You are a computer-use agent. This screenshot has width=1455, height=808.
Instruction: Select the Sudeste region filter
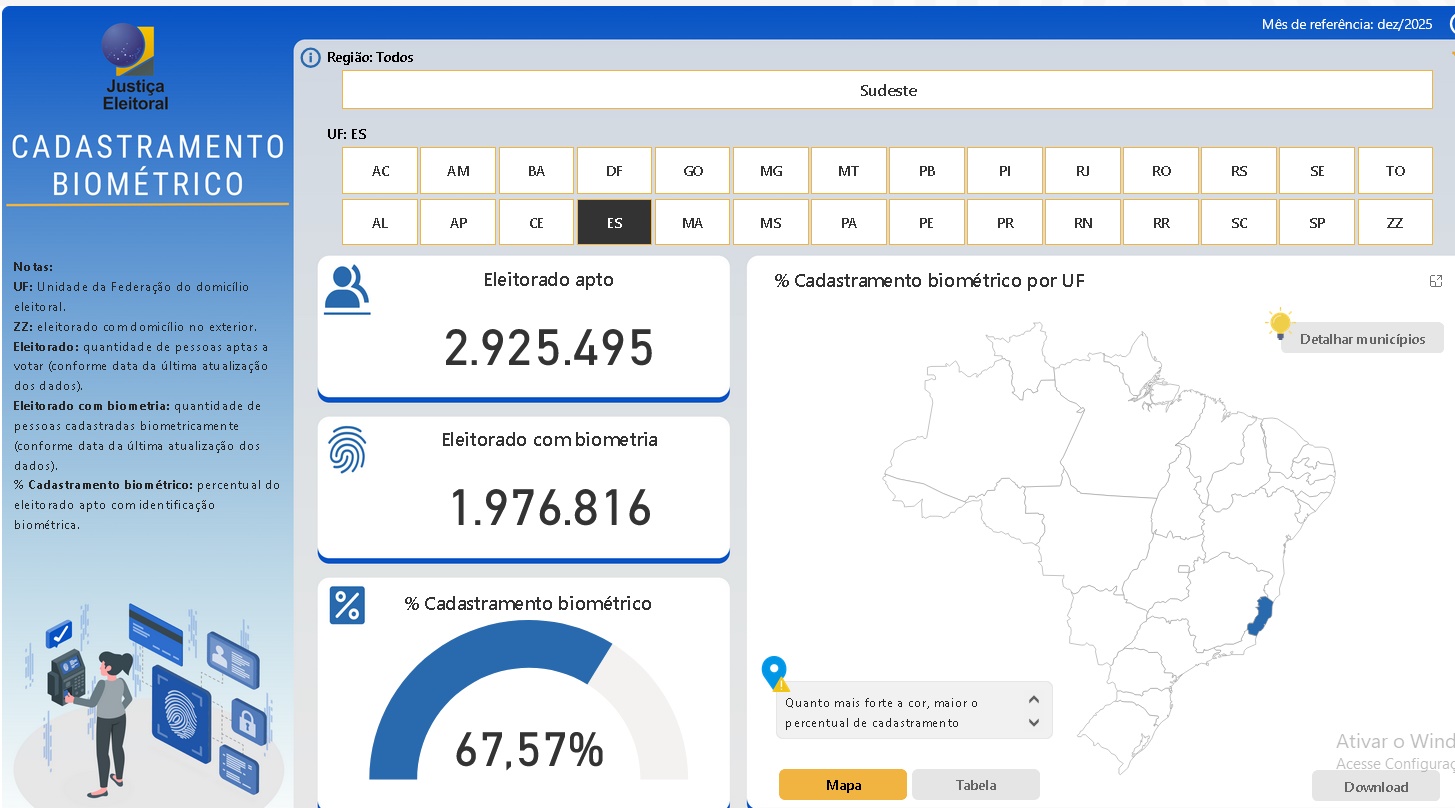tap(887, 90)
